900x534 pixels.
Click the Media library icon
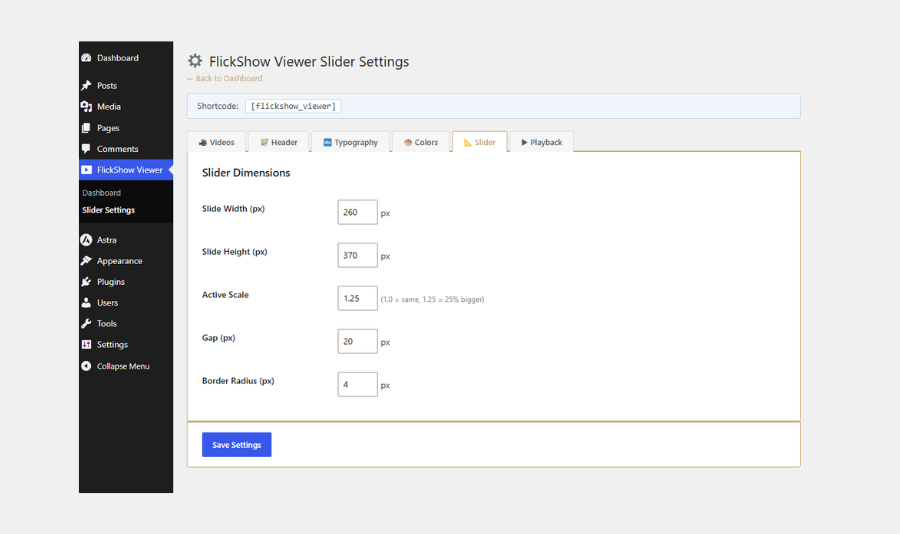(x=86, y=107)
